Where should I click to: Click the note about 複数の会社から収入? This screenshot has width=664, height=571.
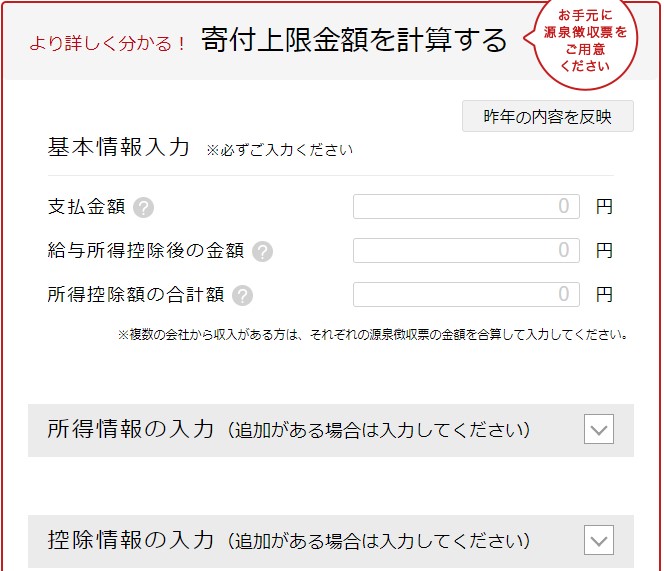click(372, 335)
